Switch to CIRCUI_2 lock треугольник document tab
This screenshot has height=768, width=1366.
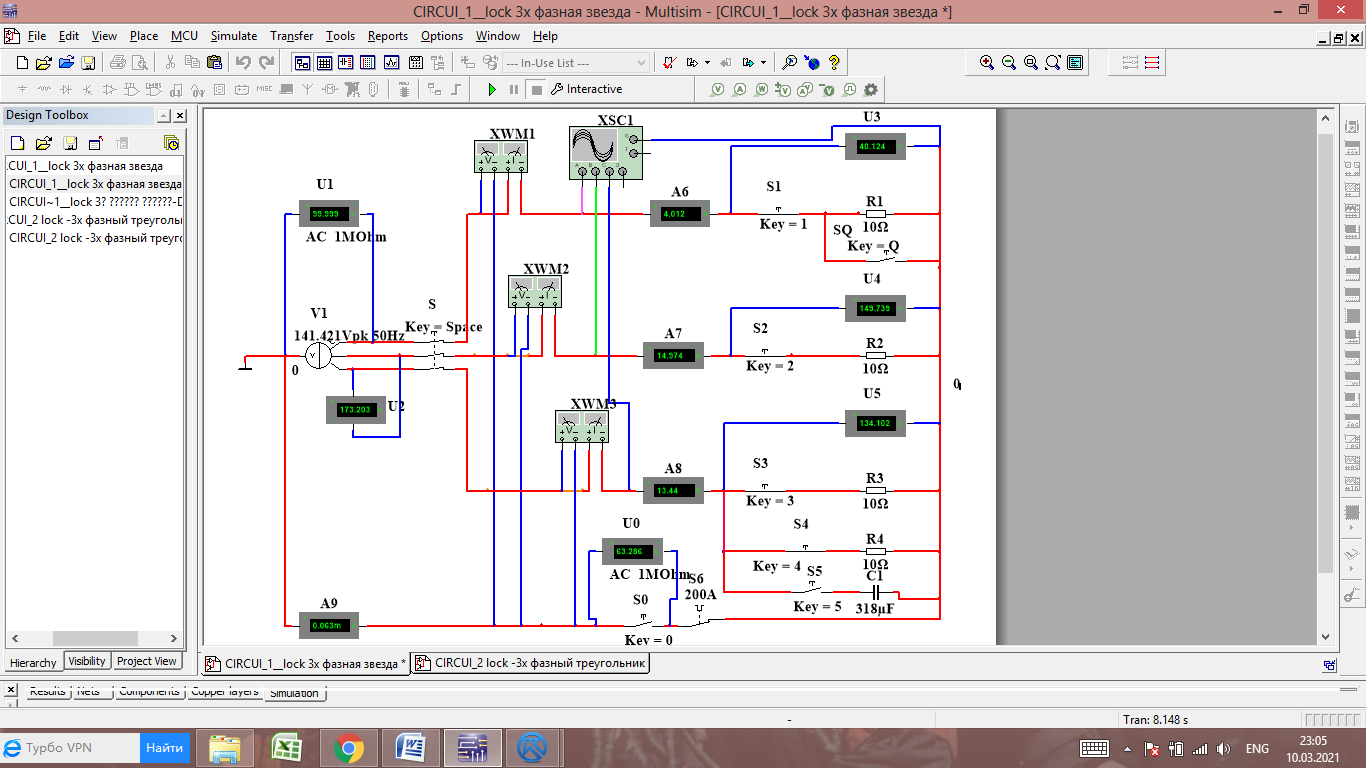pyautogui.click(x=531, y=663)
